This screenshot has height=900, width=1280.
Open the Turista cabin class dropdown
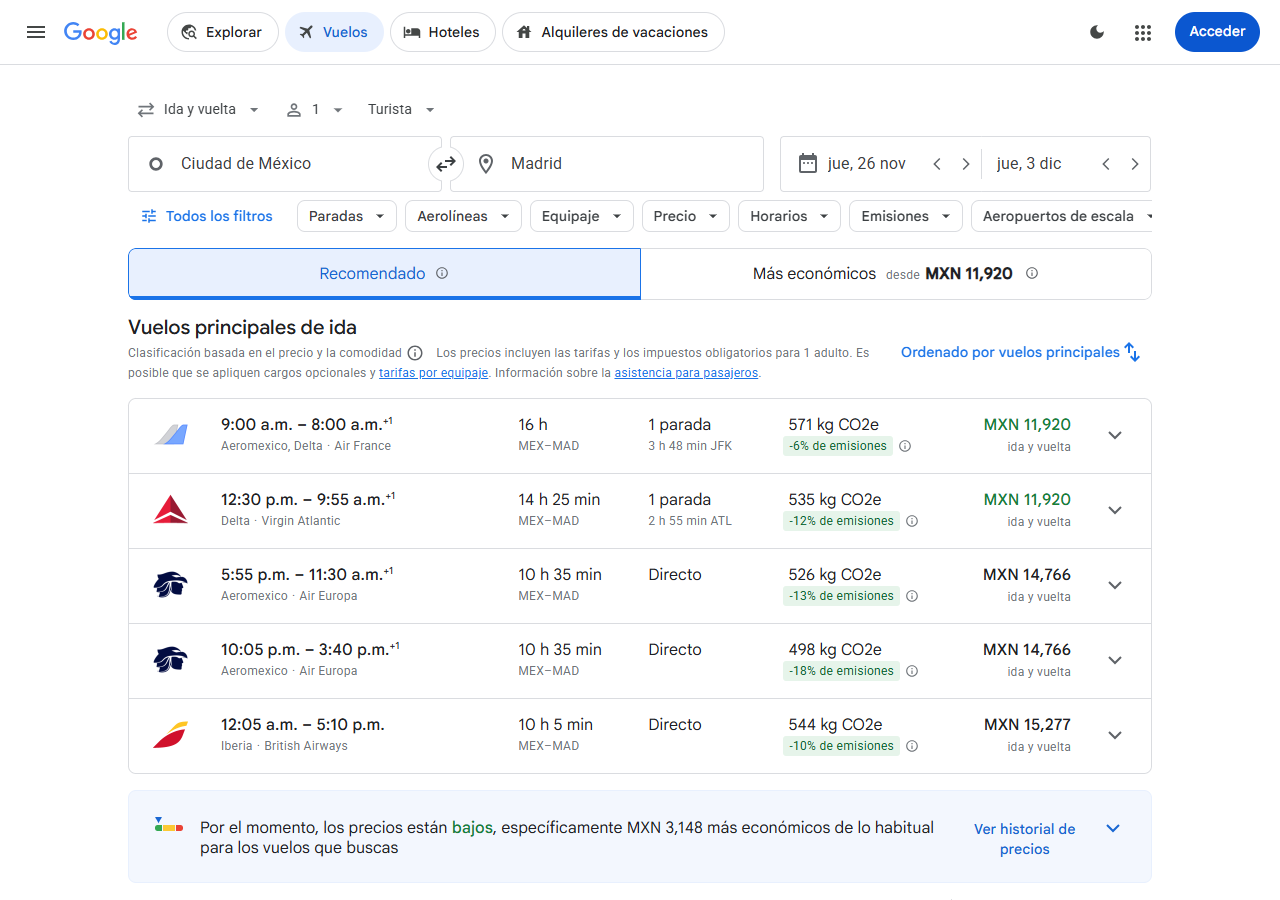coord(401,110)
